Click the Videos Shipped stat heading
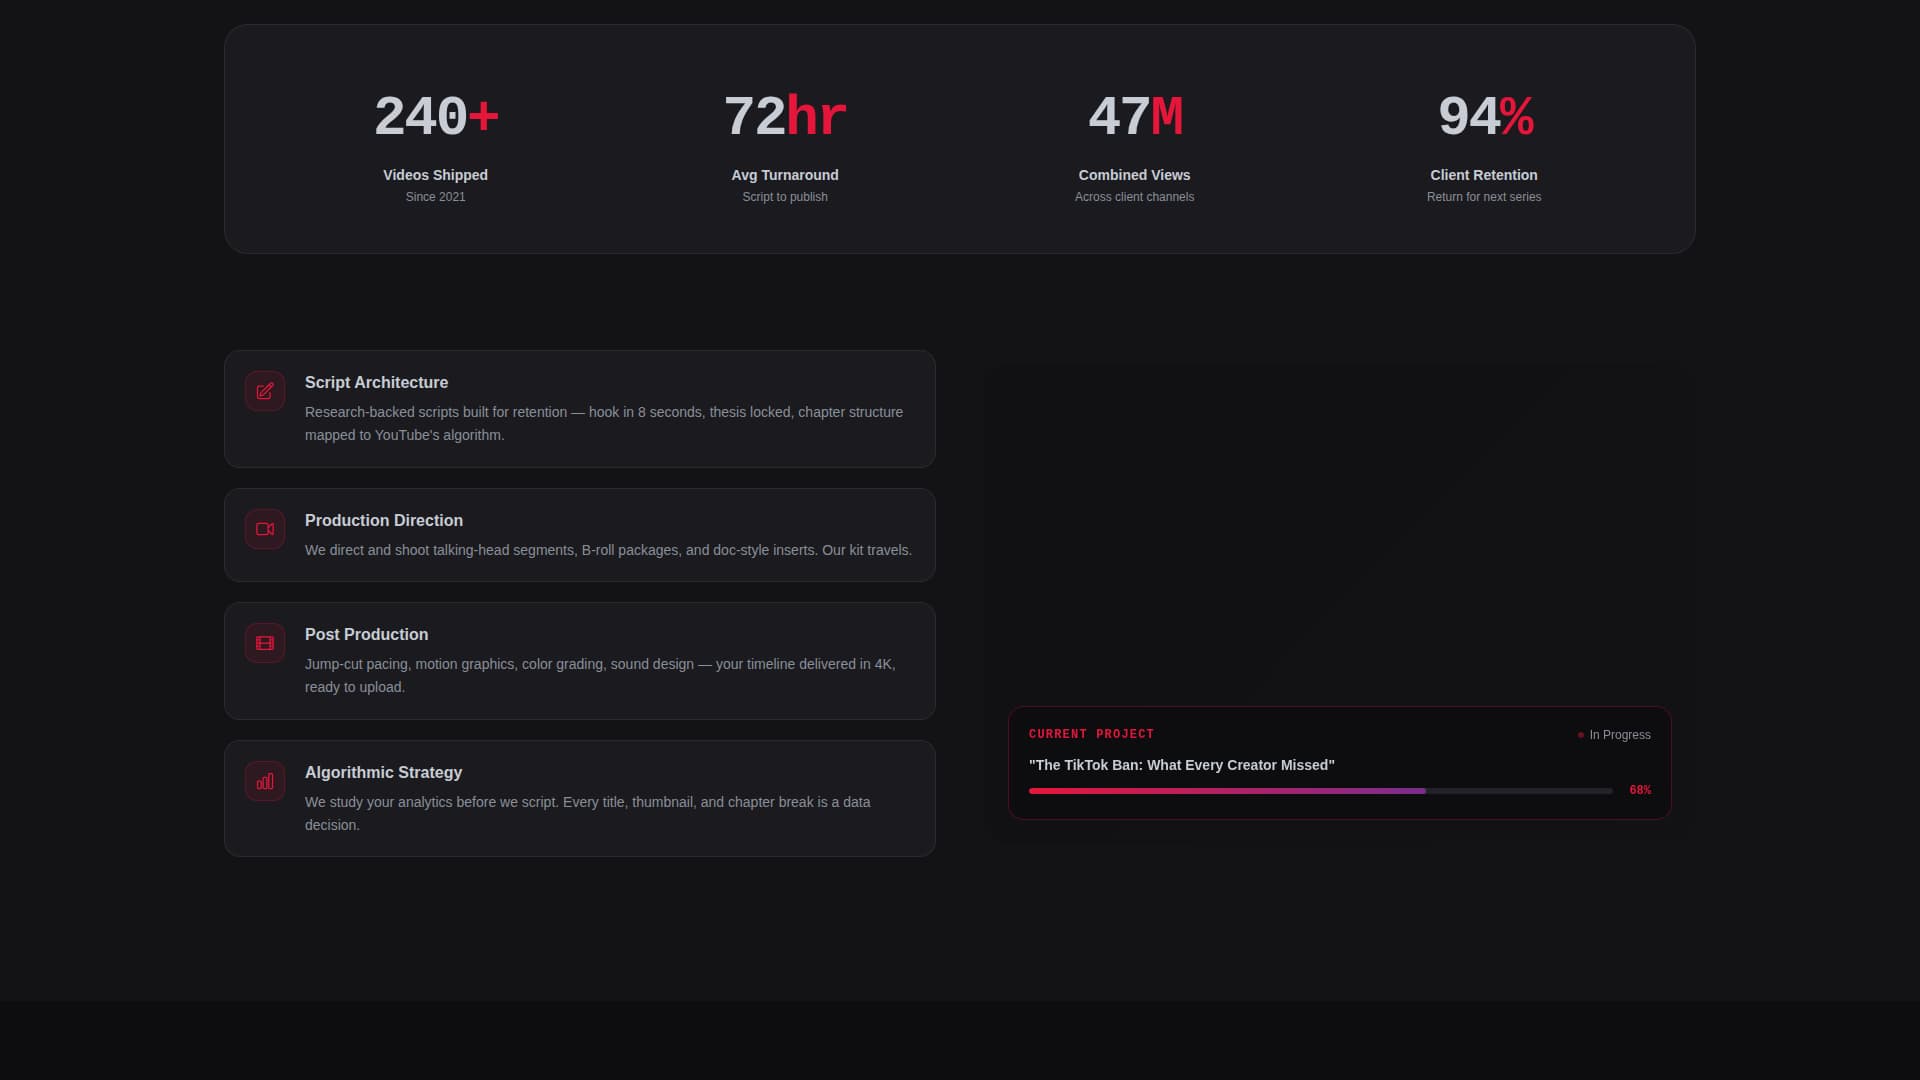1920x1080 pixels. pos(435,174)
